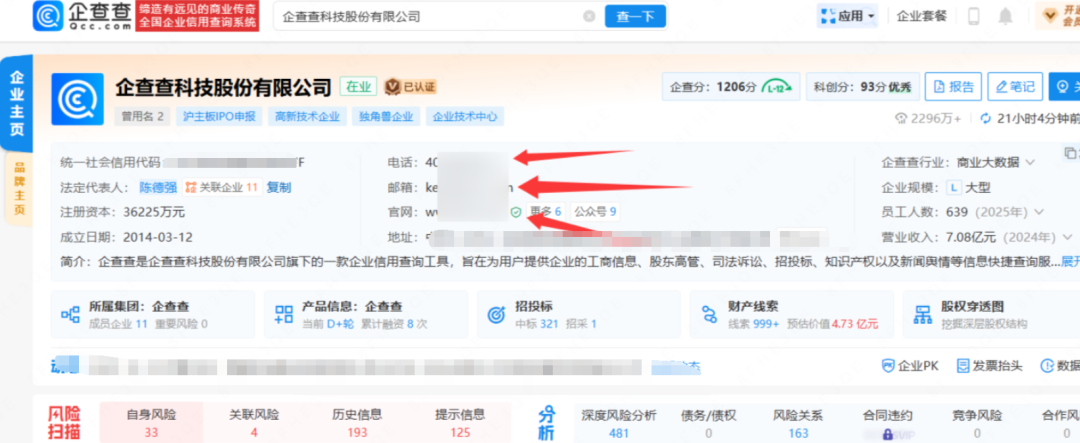
Task: Click the 笔记 button
Action: click(x=1015, y=87)
